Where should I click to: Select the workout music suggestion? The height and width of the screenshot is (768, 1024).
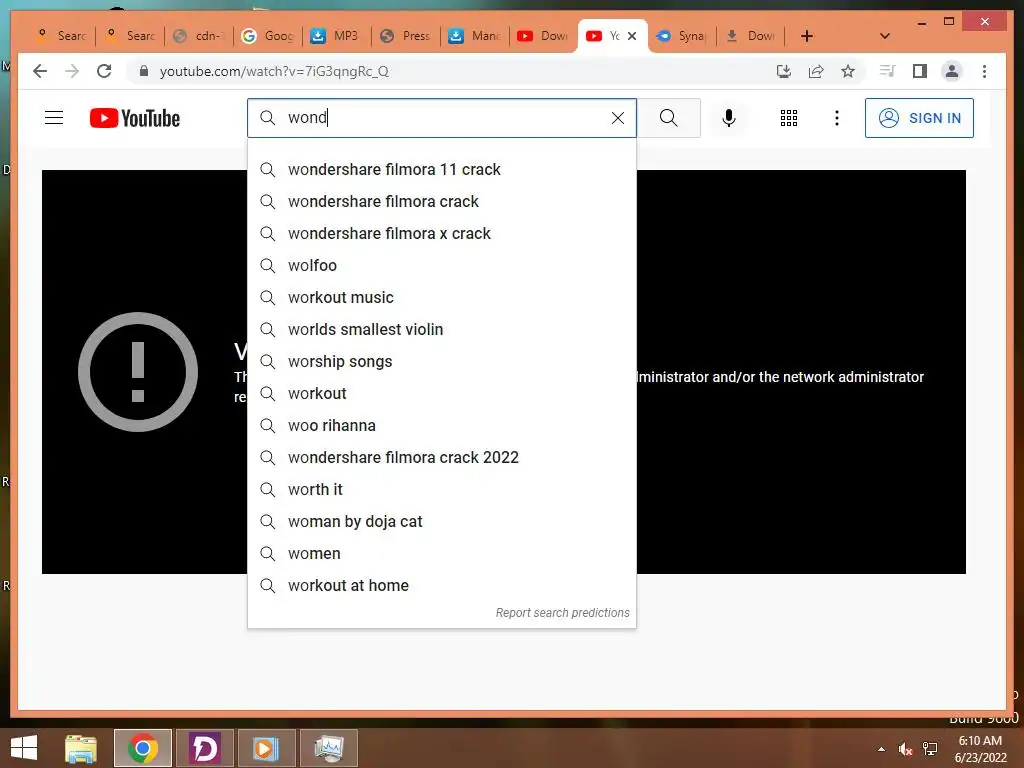(x=441, y=297)
